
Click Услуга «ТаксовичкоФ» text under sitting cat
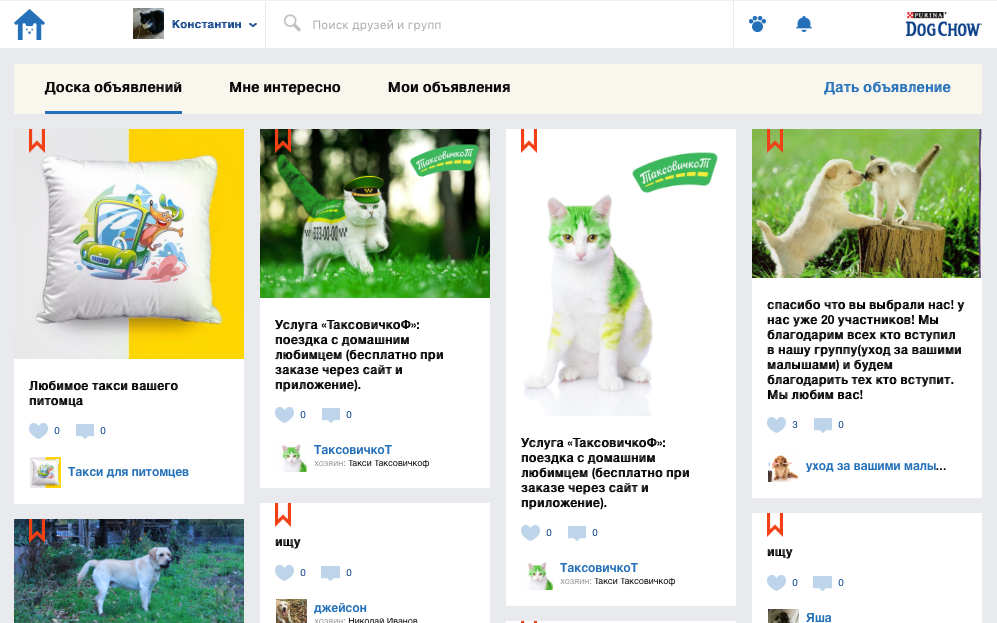pyautogui.click(x=605, y=473)
